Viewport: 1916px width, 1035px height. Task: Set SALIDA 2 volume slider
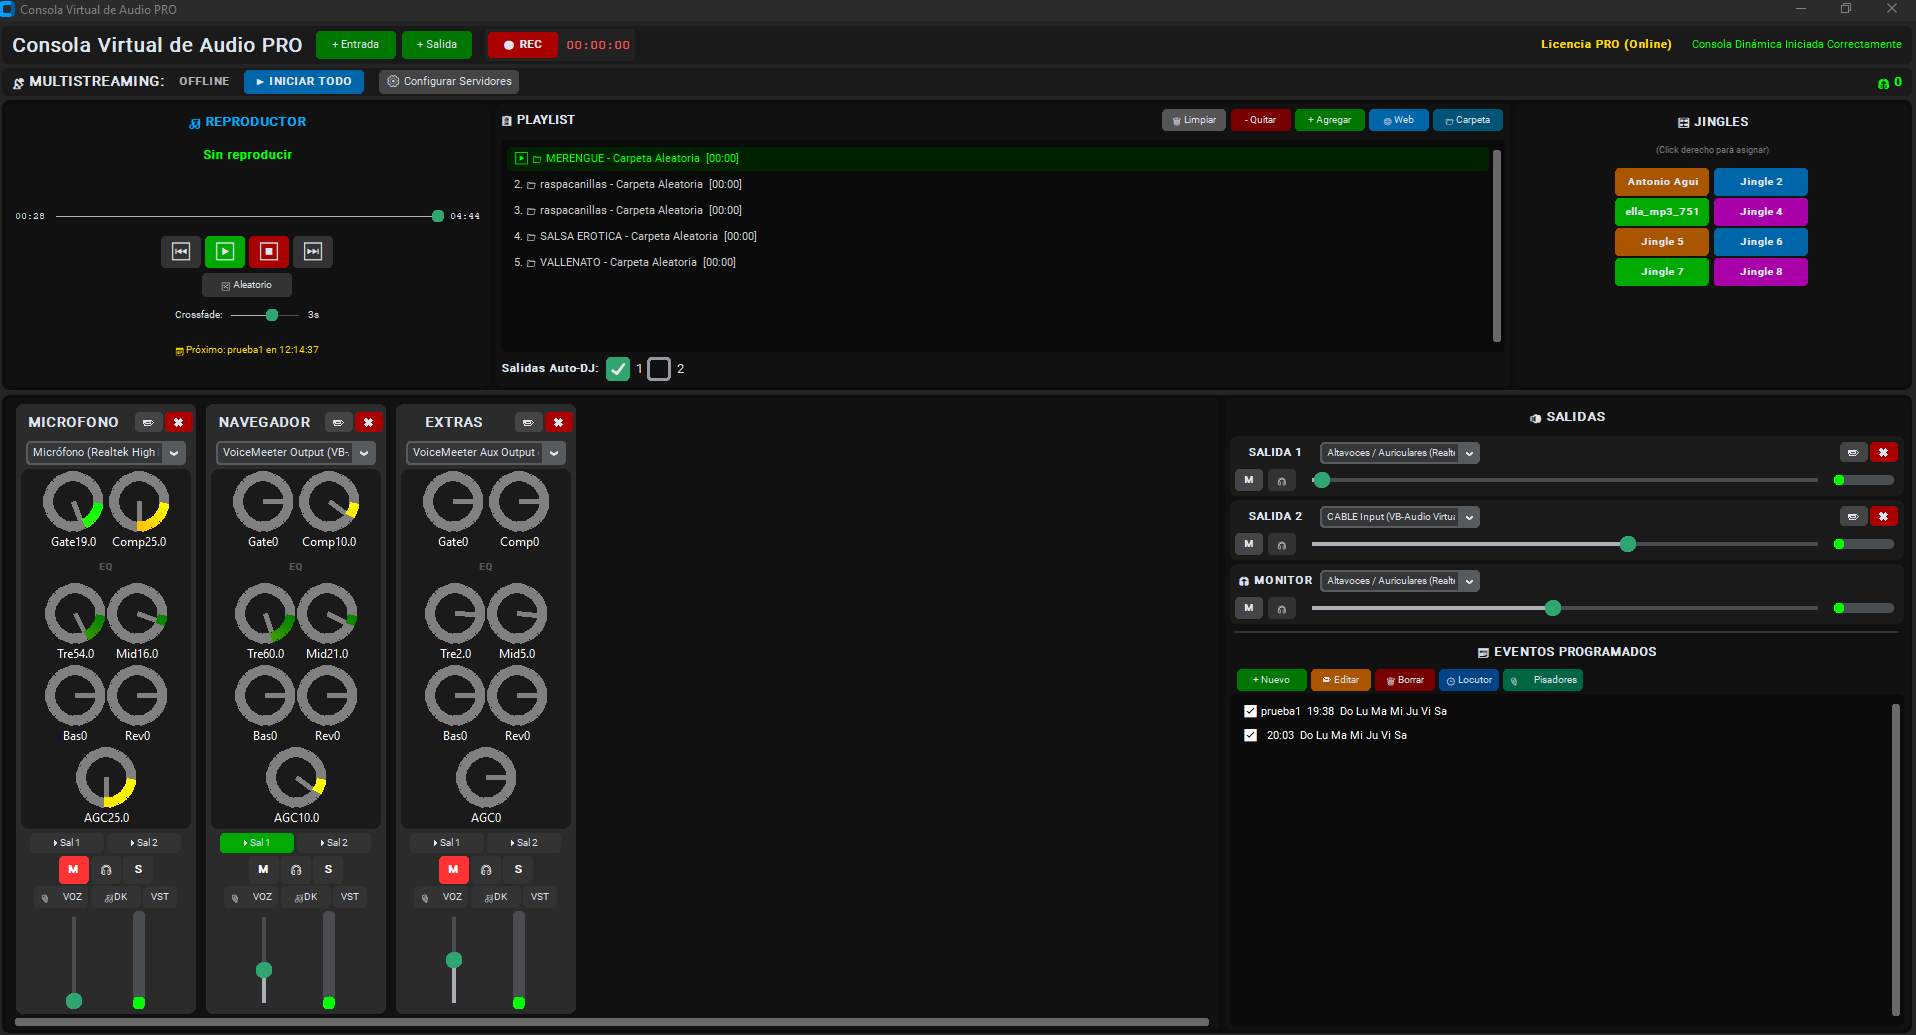pyautogui.click(x=1565, y=544)
